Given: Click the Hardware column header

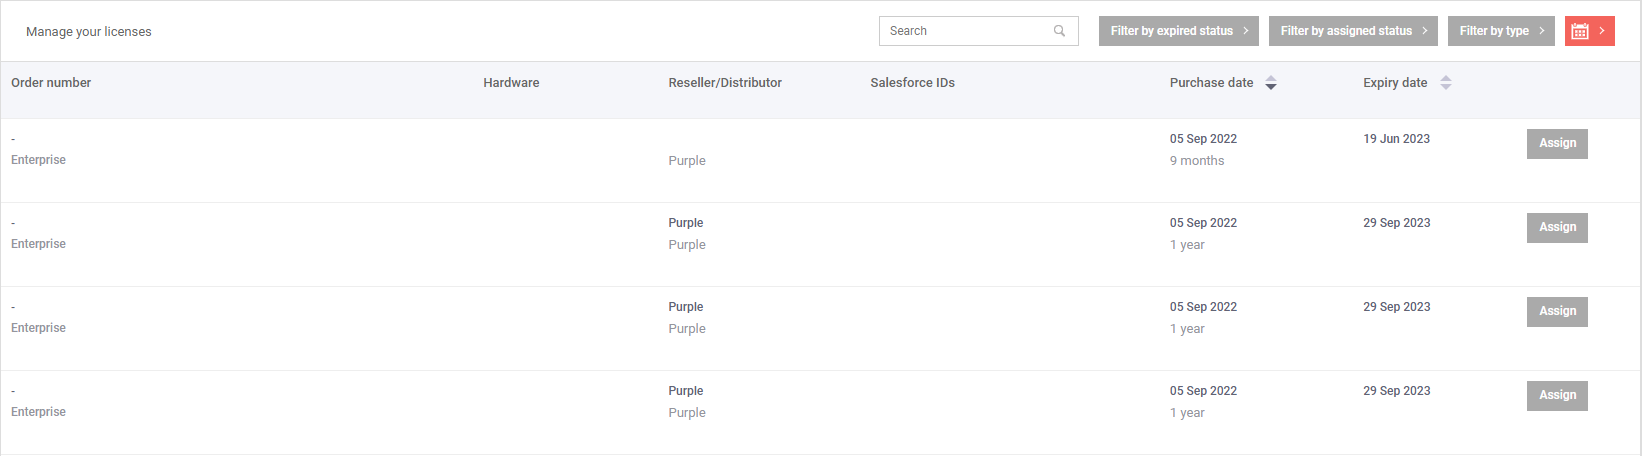Looking at the screenshot, I should tap(511, 83).
